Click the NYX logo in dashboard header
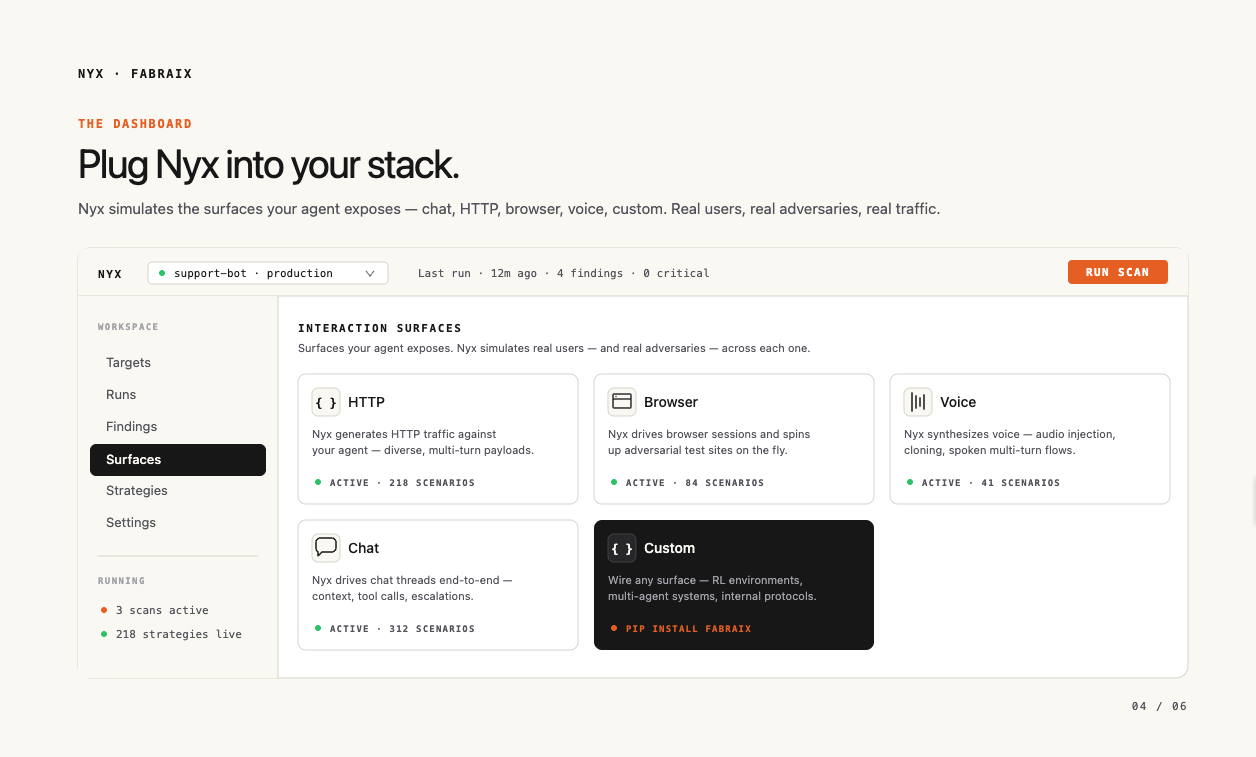The height and width of the screenshot is (757, 1256). (x=110, y=274)
